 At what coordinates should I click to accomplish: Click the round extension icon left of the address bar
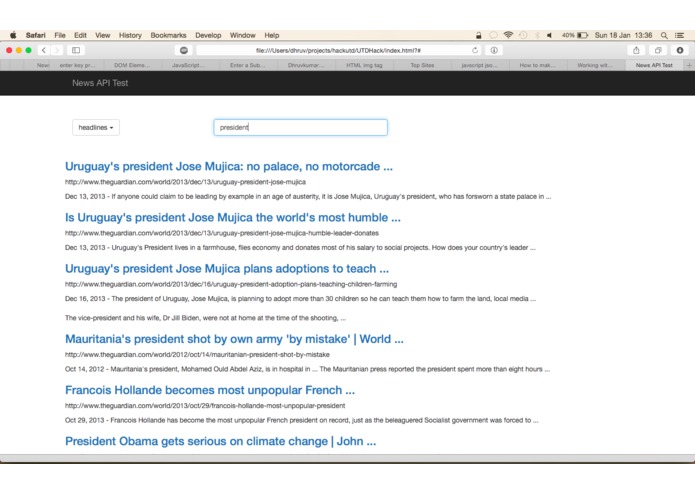(x=184, y=50)
